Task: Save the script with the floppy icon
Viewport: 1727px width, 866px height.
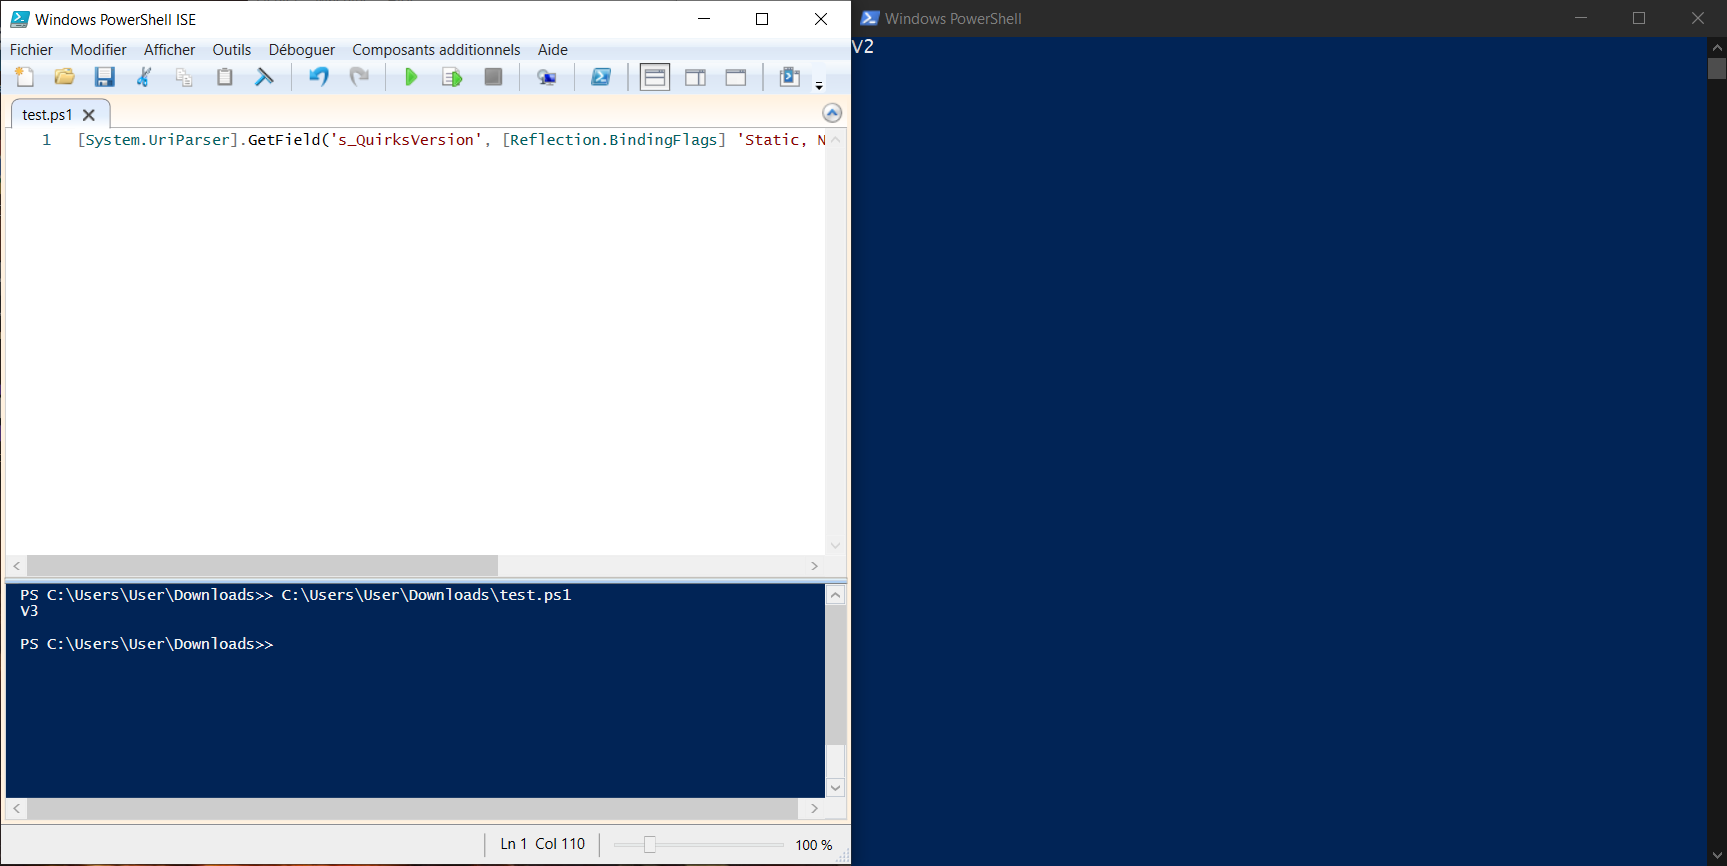Action: pos(105,77)
